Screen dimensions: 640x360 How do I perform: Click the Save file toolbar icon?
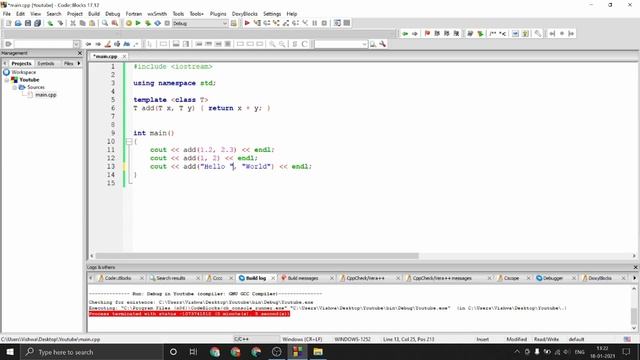pos(28,23)
